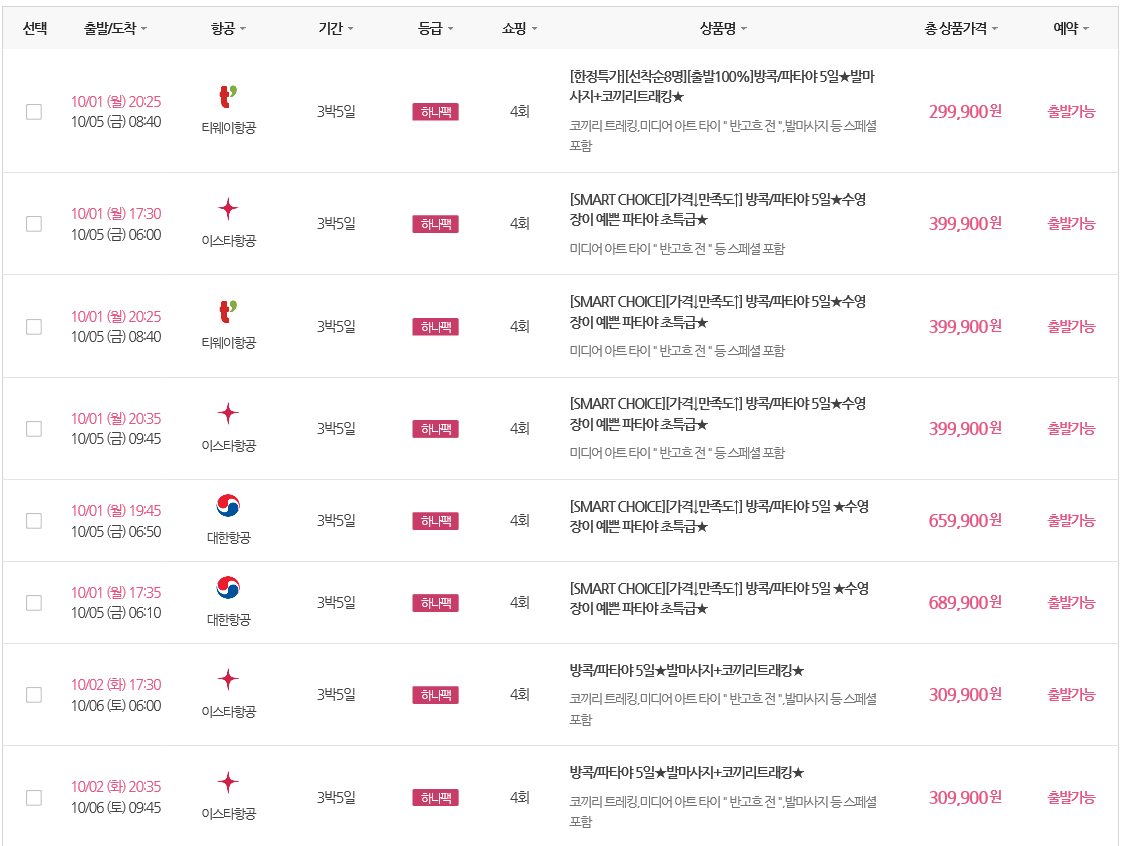Click the T'way logo in the 10/01 20:25 399,900원 row
This screenshot has width=1122, height=846.
[x=228, y=312]
